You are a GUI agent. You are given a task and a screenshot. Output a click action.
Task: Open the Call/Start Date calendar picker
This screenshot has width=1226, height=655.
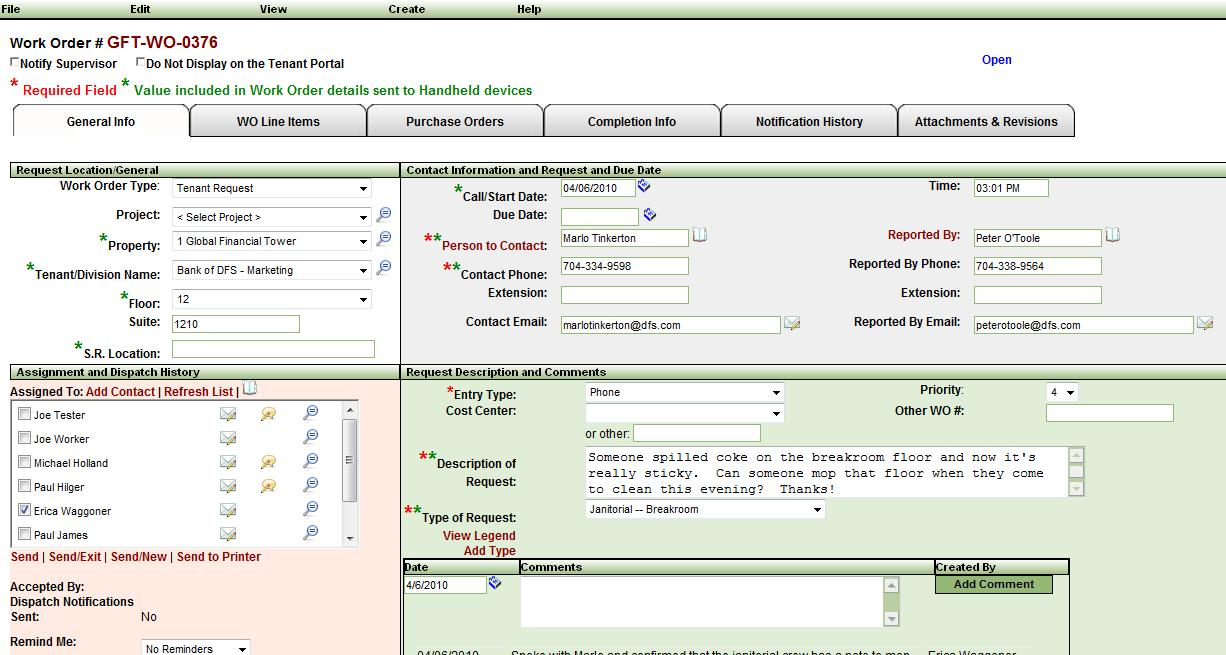(x=644, y=186)
